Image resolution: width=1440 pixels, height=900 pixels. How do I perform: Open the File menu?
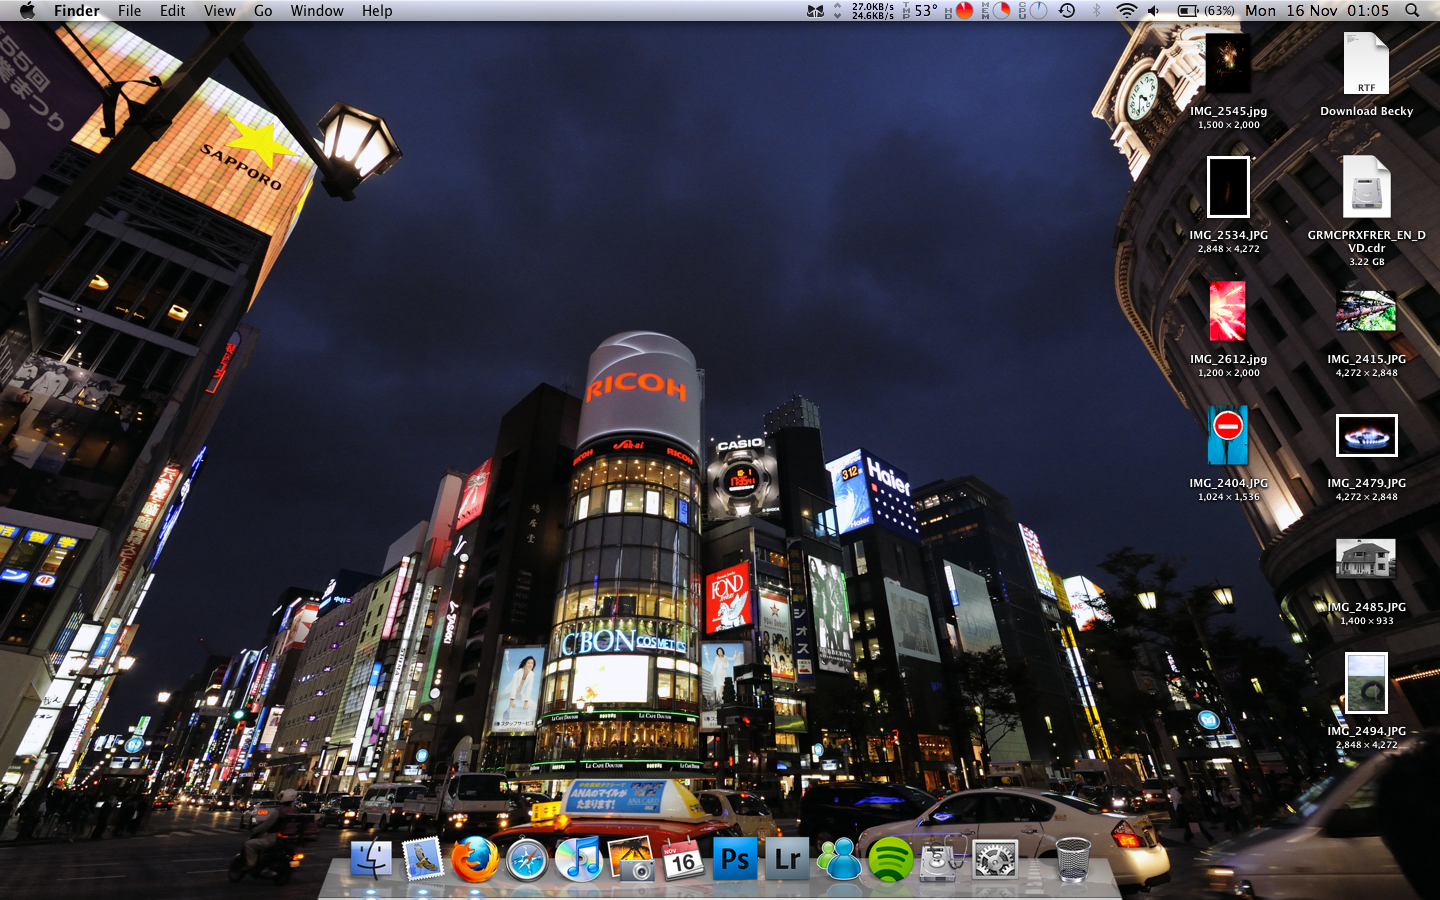coord(129,10)
